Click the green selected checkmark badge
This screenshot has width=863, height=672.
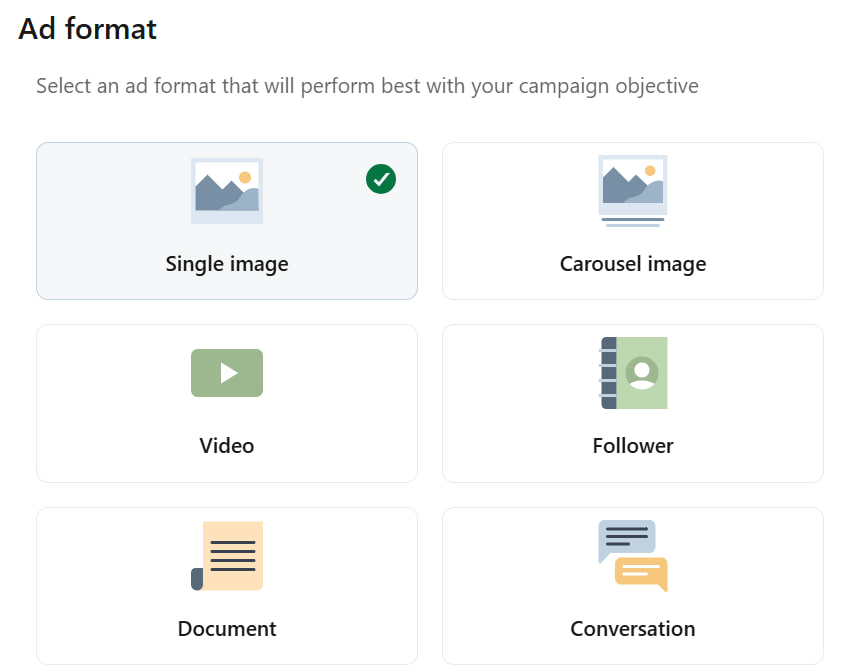pos(381,179)
